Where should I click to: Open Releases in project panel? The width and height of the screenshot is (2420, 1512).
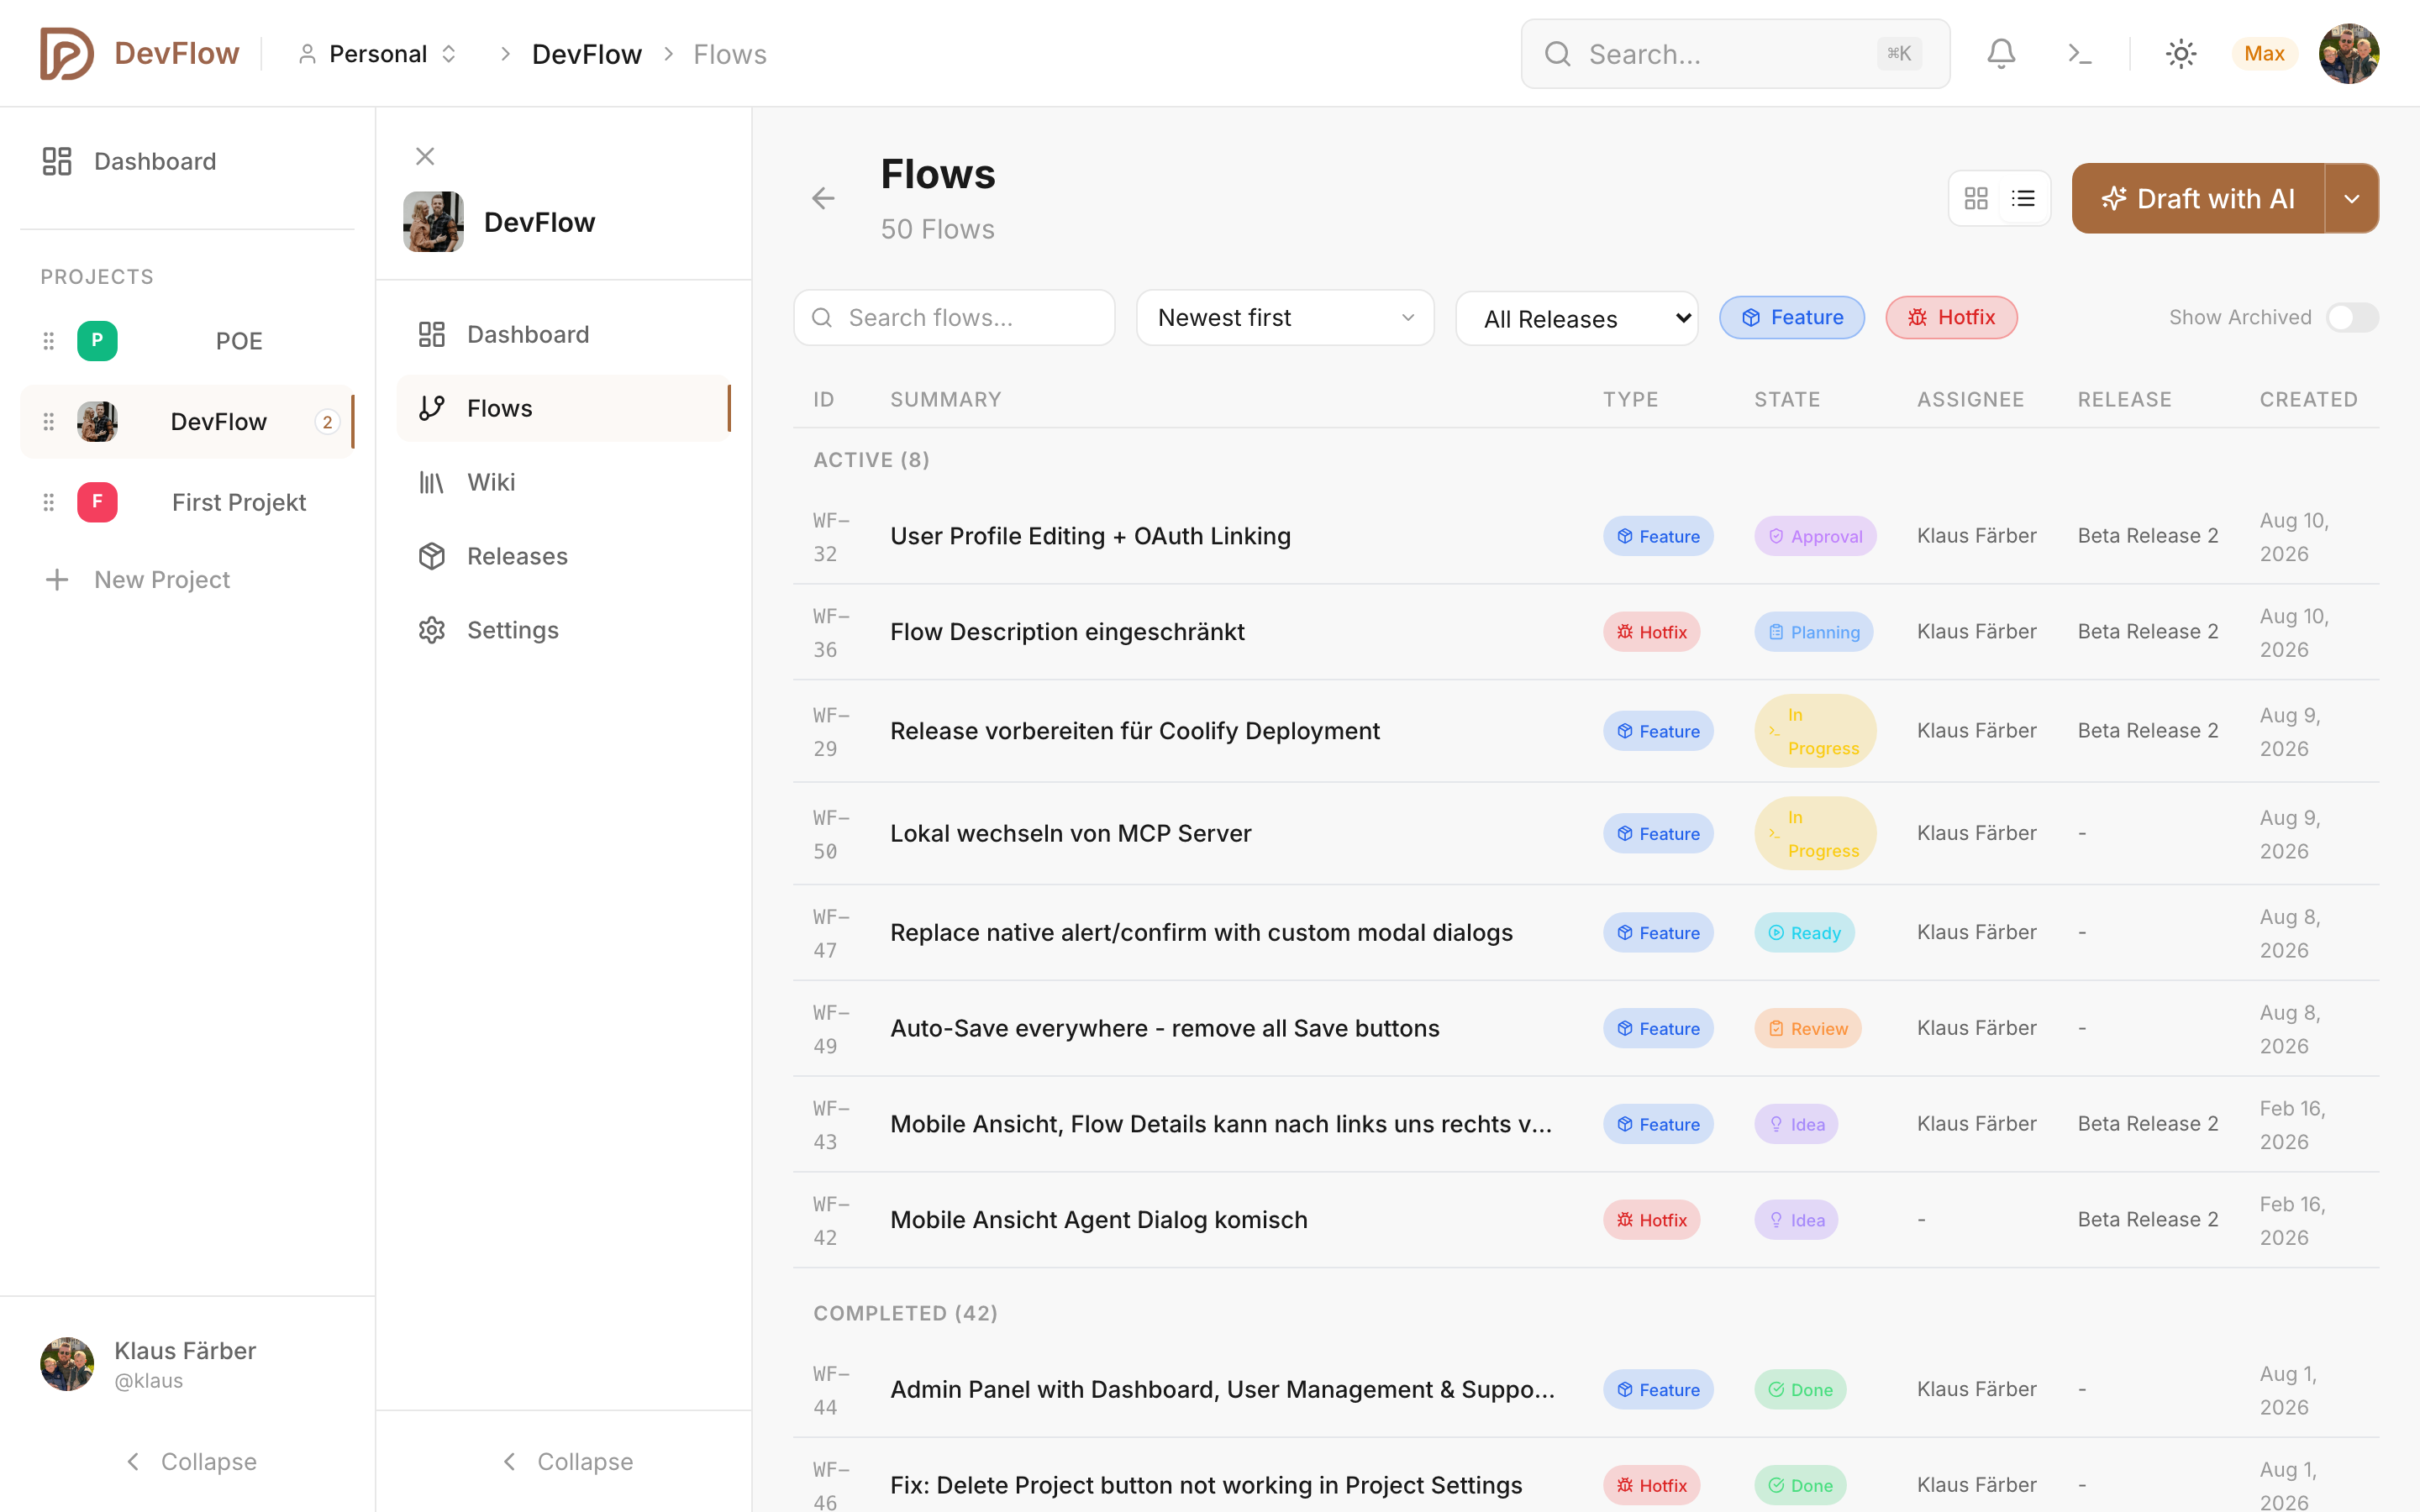564,556
